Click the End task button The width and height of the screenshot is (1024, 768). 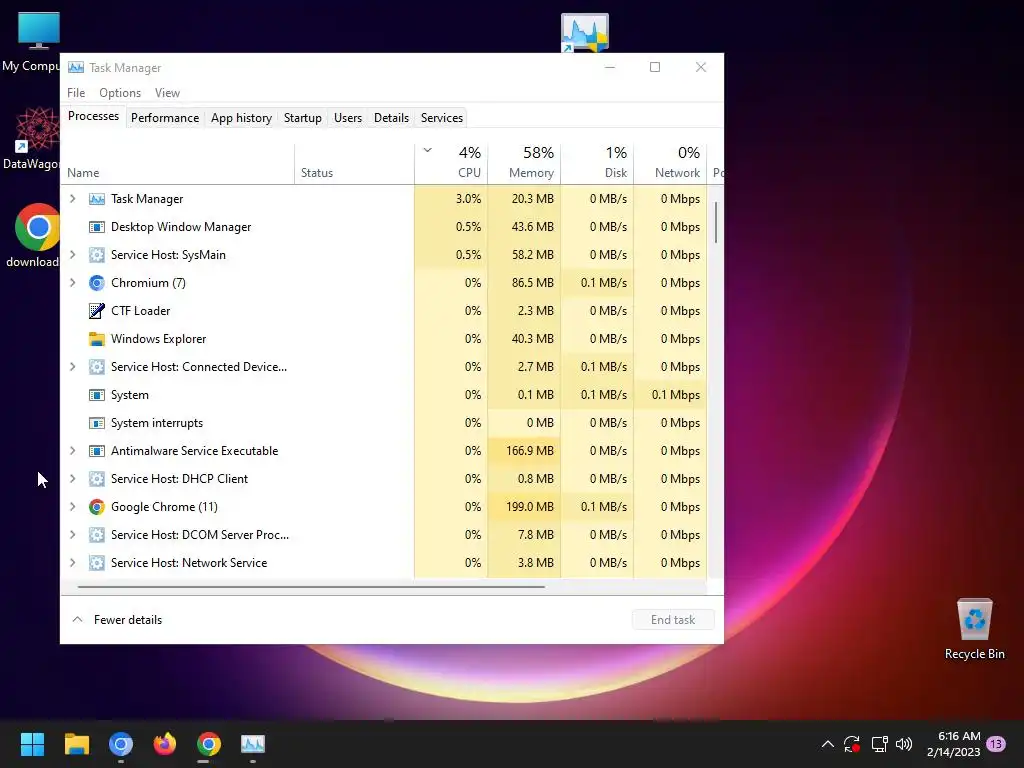[x=673, y=620]
